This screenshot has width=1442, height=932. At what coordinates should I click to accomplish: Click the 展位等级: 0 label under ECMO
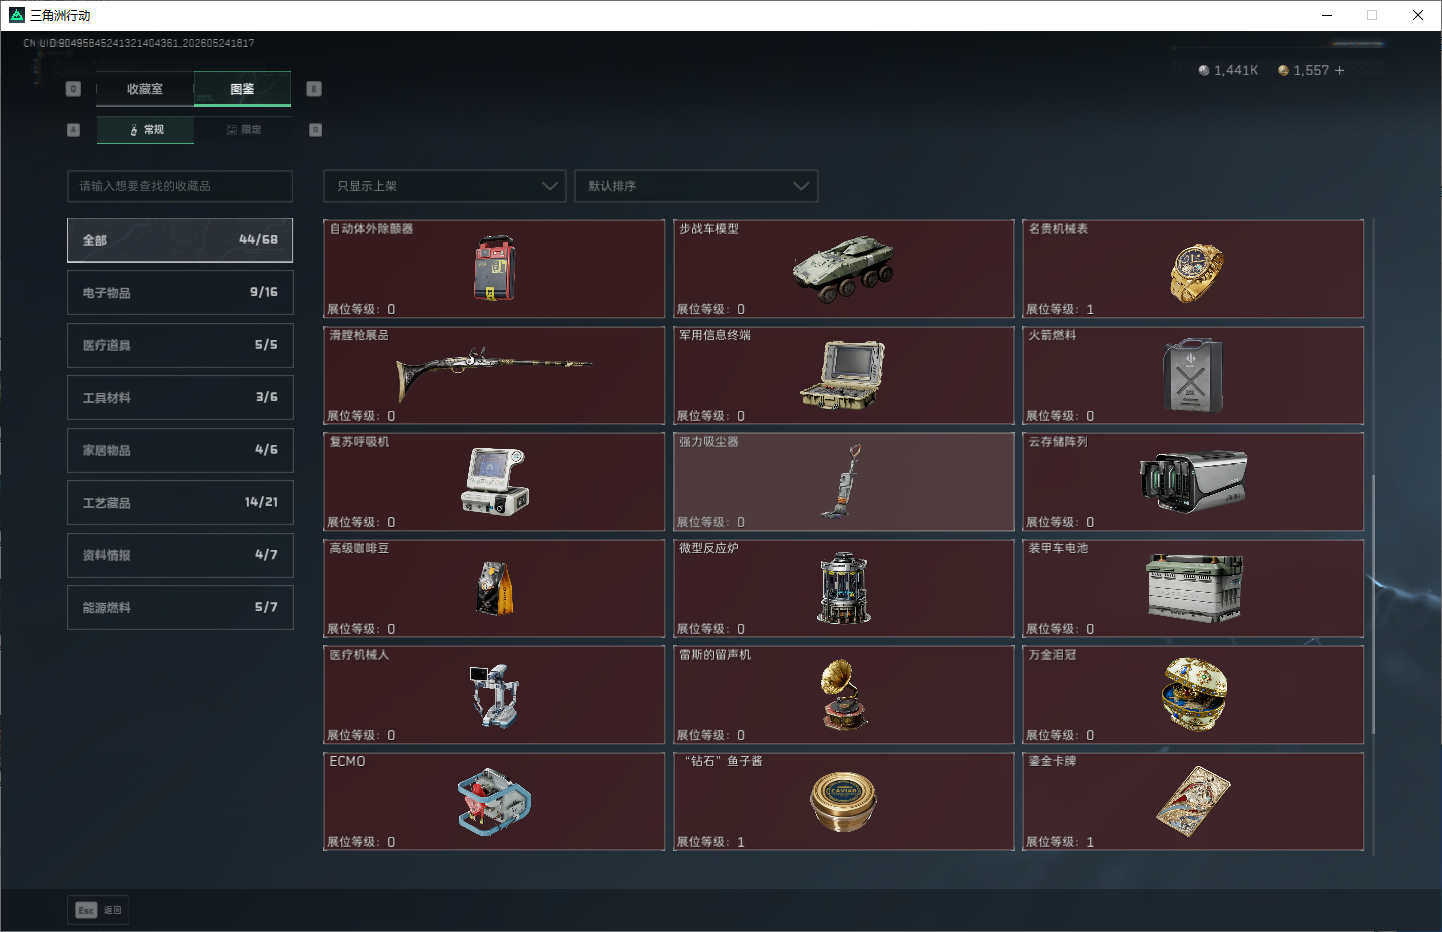361,842
